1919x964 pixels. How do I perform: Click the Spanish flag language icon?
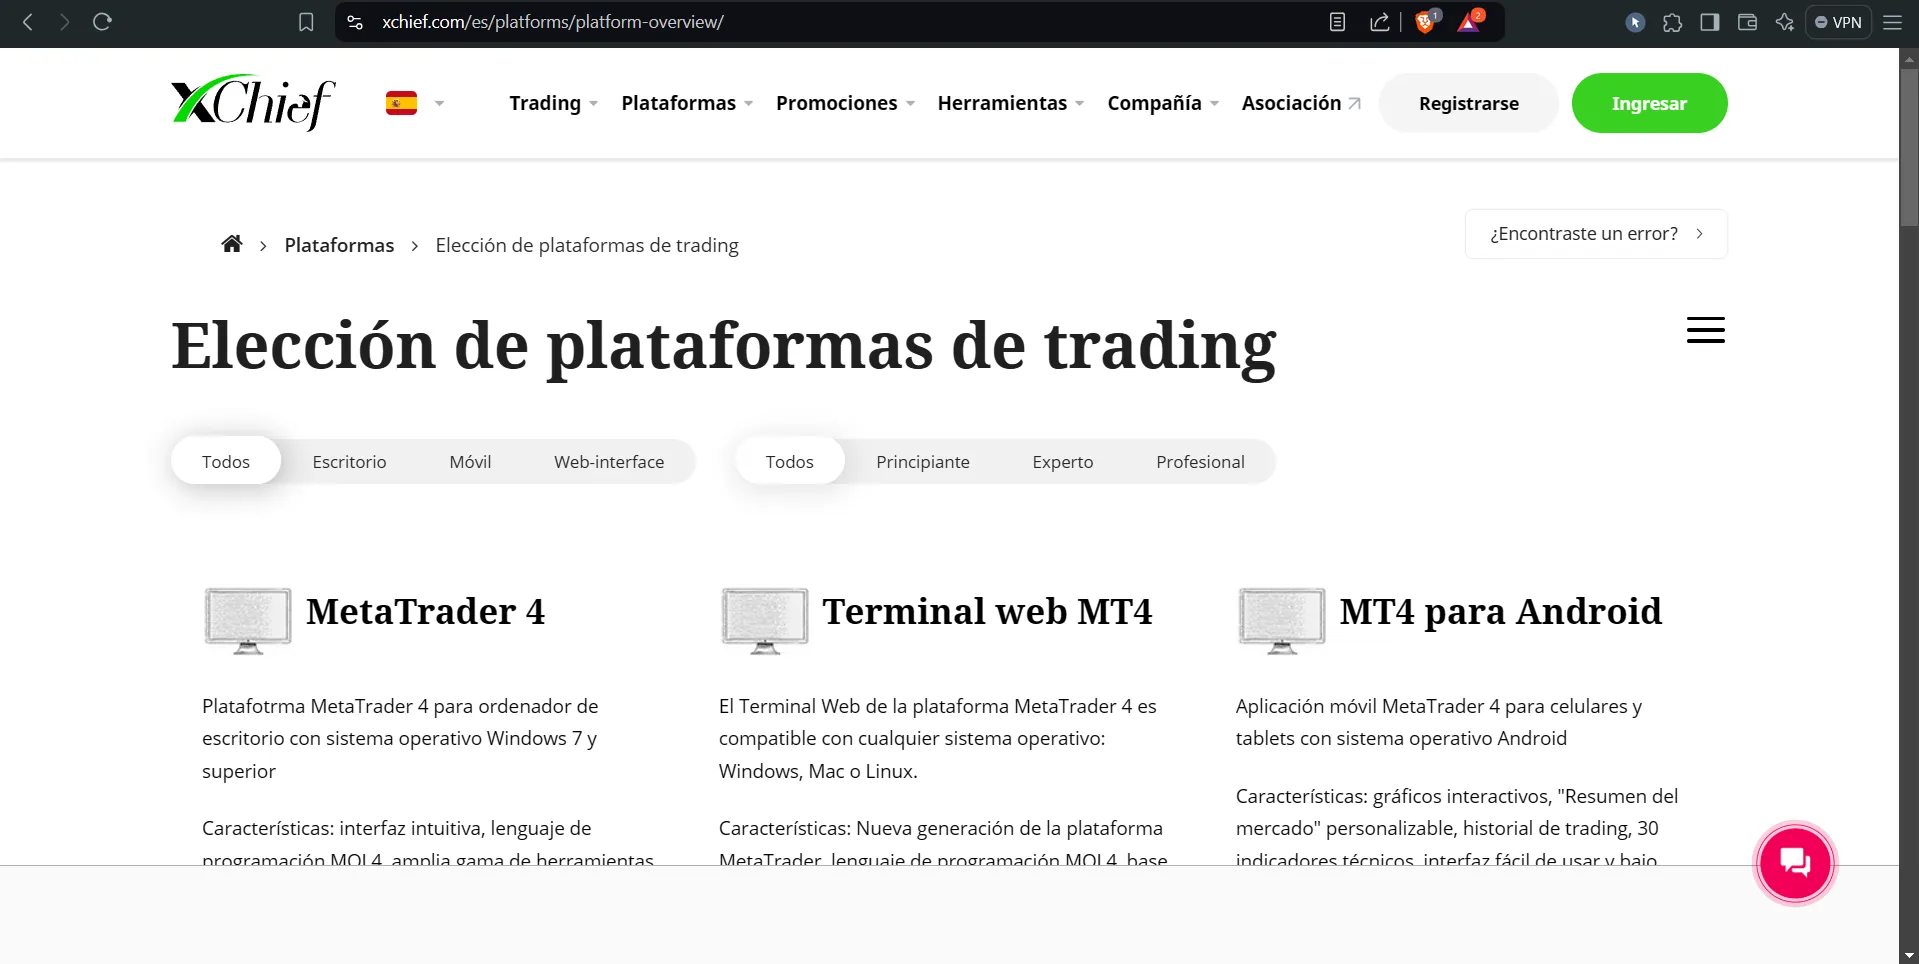pos(401,103)
